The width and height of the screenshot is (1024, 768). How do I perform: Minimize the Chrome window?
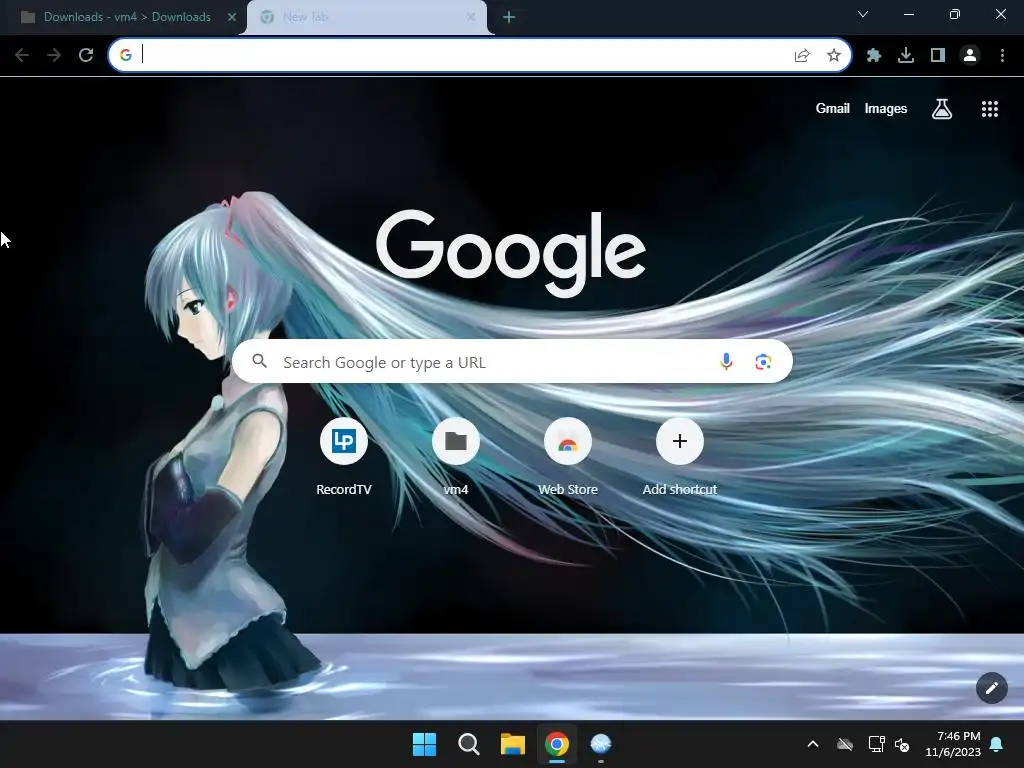908,14
